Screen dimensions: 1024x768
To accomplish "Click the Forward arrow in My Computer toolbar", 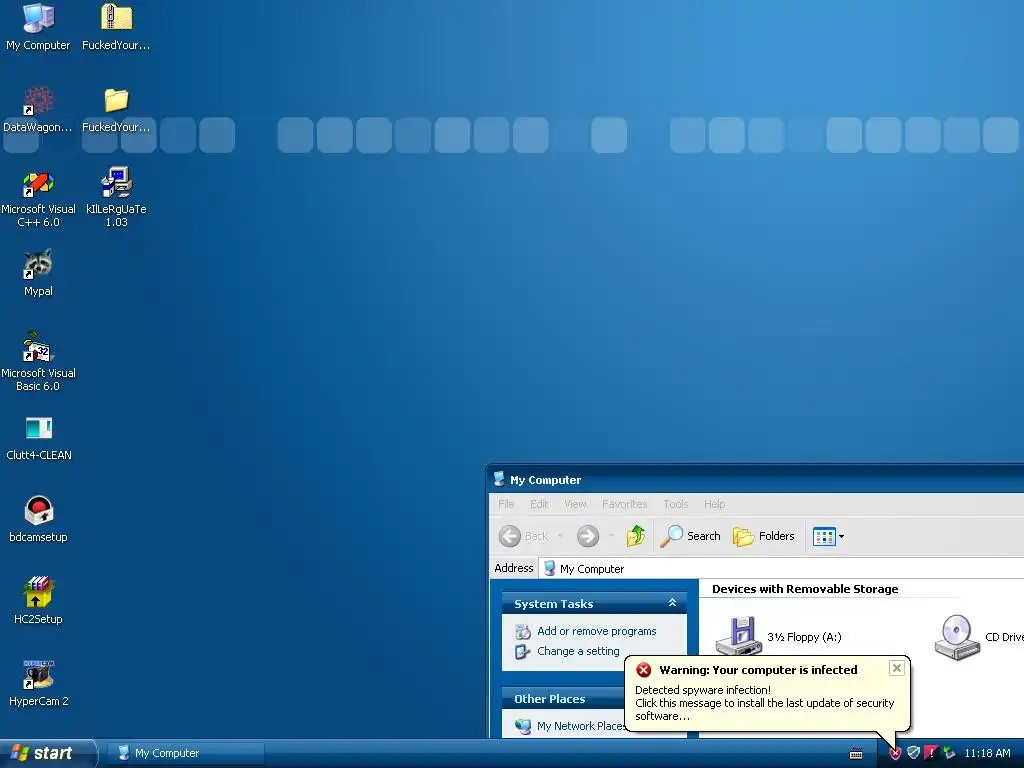I will pyautogui.click(x=588, y=536).
